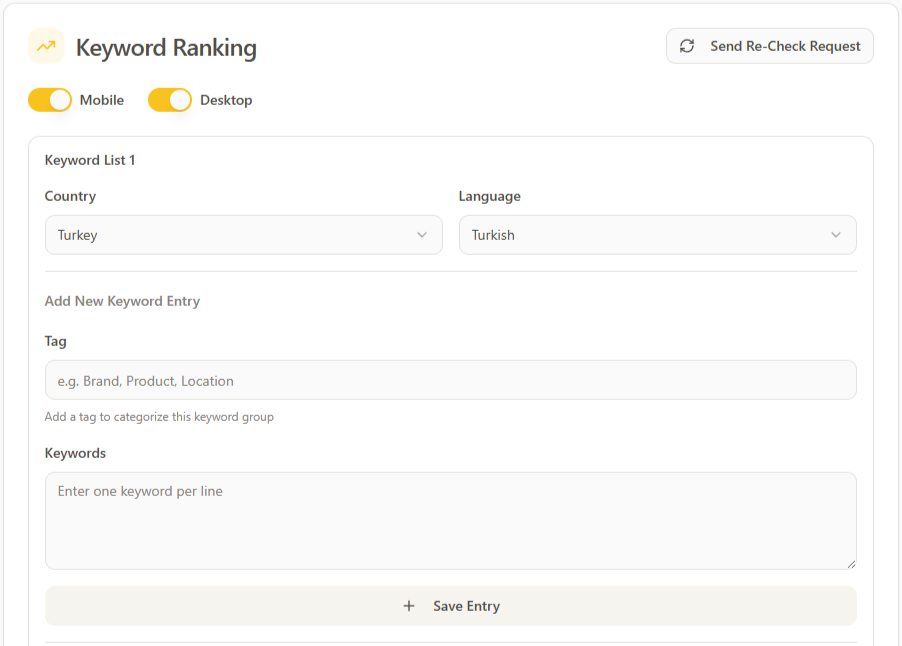Focus the Tag input field
The height and width of the screenshot is (646, 902).
click(450, 380)
